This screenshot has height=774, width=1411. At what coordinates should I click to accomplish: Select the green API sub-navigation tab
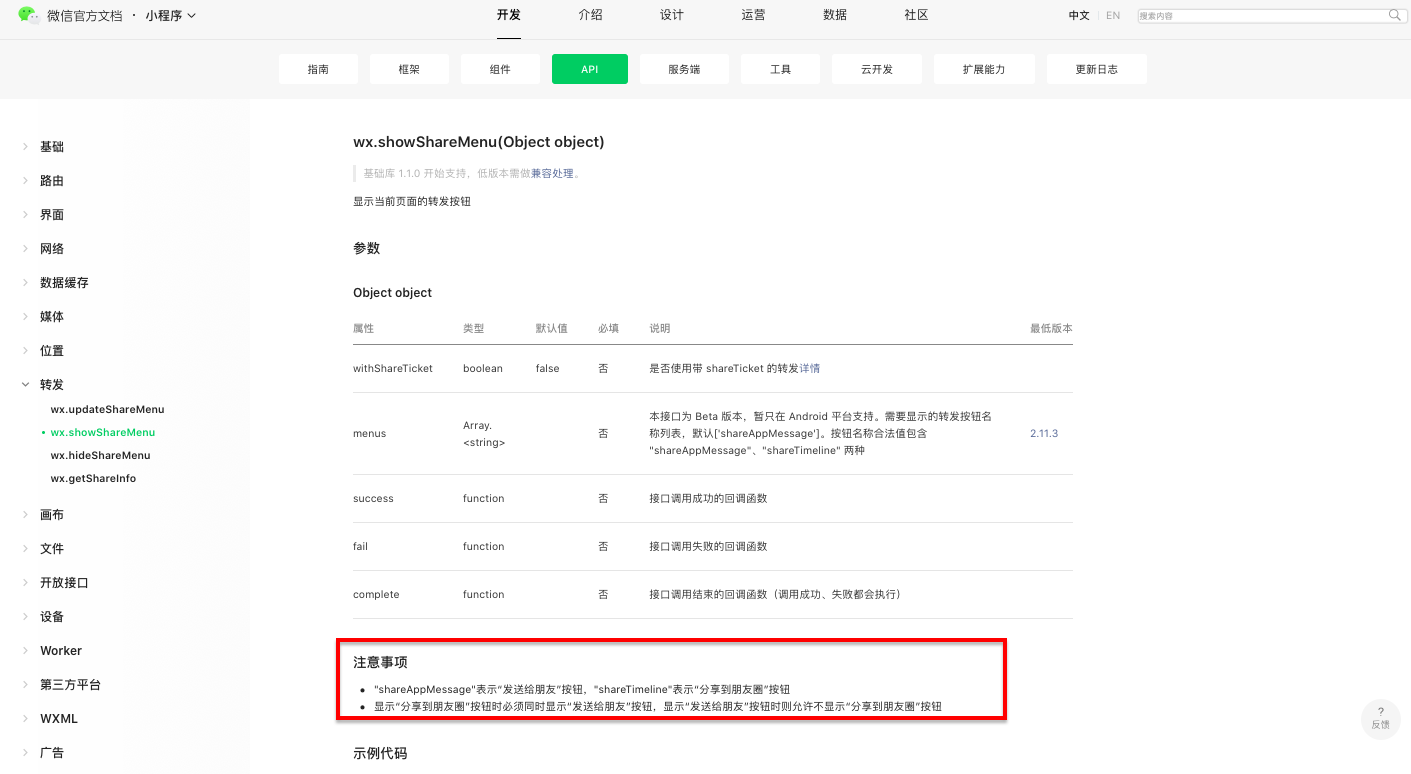point(590,69)
